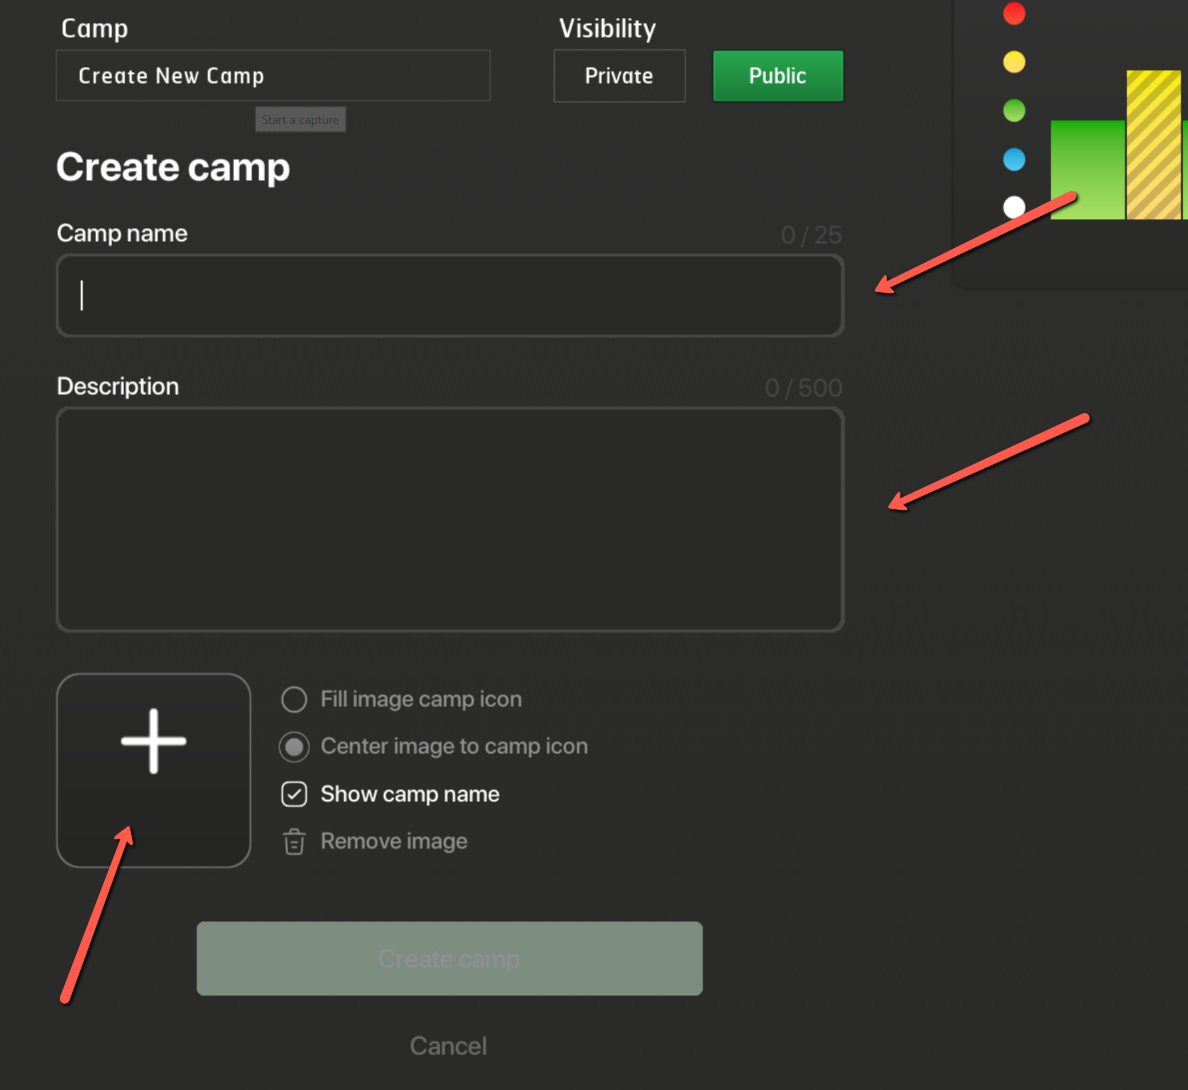Click the plus icon to add camp image
Viewport: 1188px width, 1090px height.
click(153, 741)
